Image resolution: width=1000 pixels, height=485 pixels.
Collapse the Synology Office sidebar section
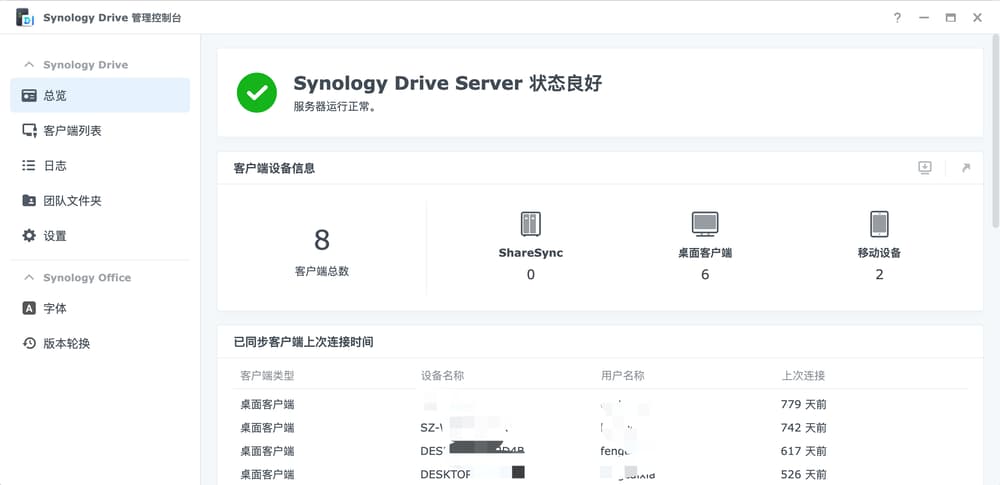[29, 278]
